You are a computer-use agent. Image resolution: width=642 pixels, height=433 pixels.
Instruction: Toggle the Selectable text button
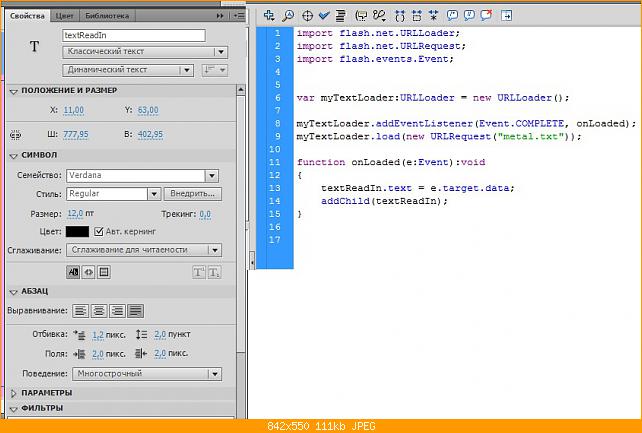click(73, 272)
